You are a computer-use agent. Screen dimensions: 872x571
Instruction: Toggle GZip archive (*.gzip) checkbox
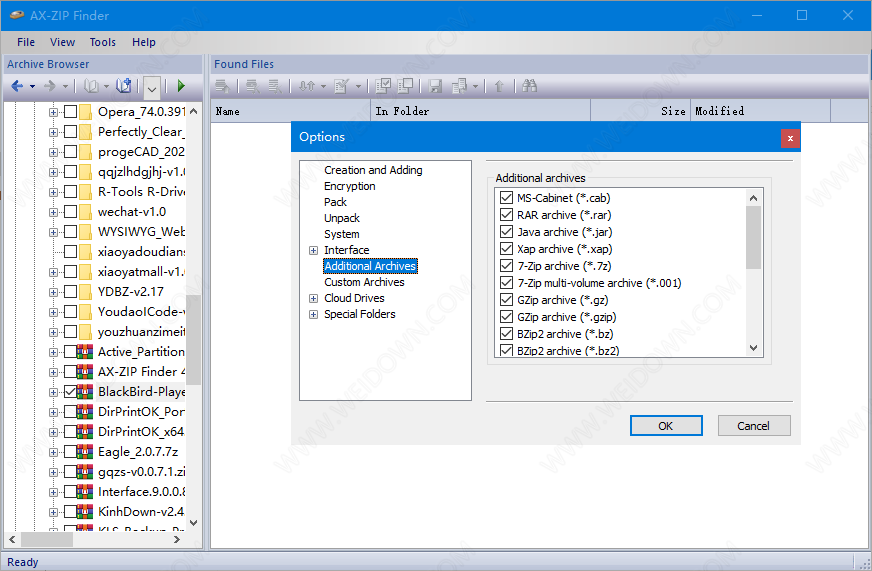(x=506, y=317)
